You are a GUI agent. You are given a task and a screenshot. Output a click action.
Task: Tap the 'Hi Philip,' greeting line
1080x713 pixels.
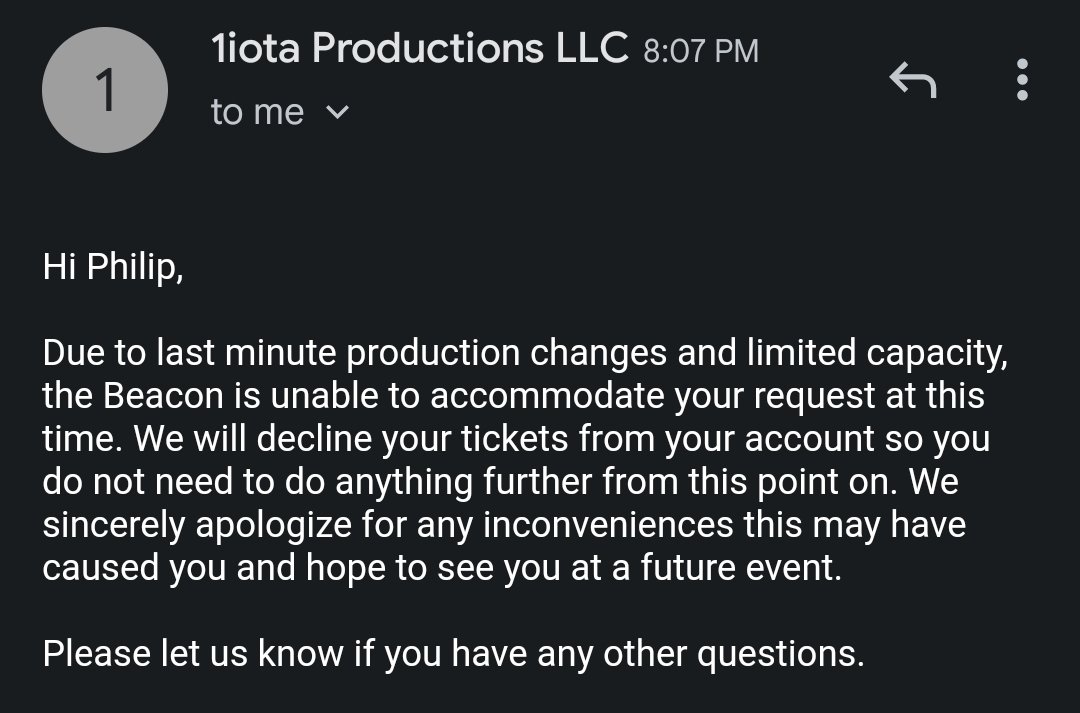click(x=113, y=267)
